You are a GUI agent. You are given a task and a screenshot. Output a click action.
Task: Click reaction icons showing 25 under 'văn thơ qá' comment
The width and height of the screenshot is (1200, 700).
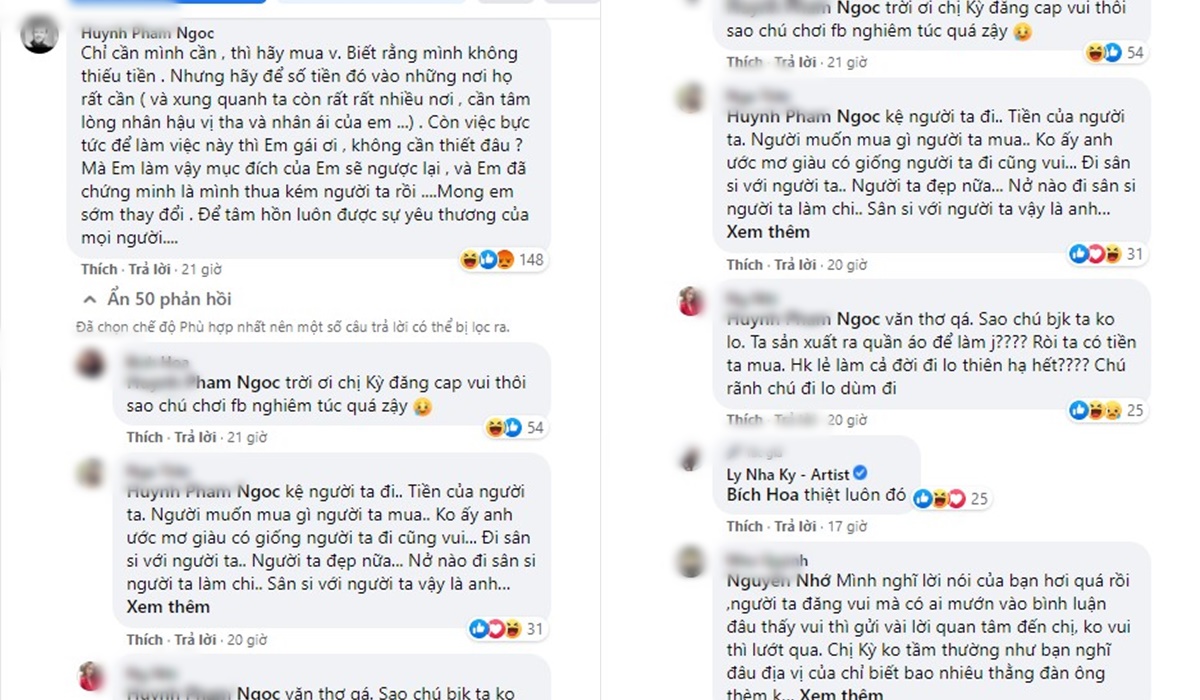click(x=1094, y=410)
